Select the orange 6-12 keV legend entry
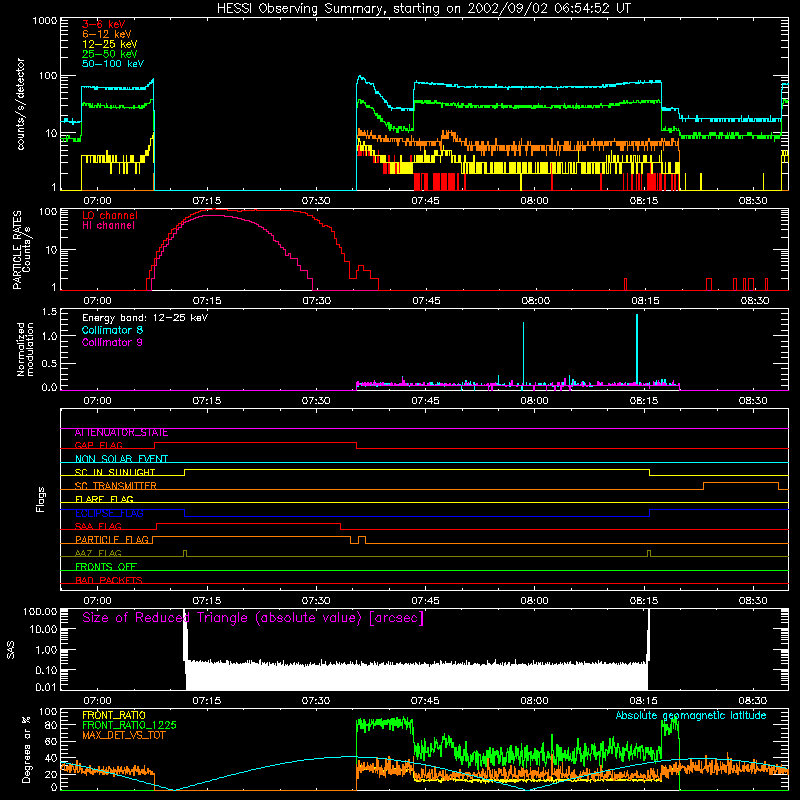 coord(107,34)
